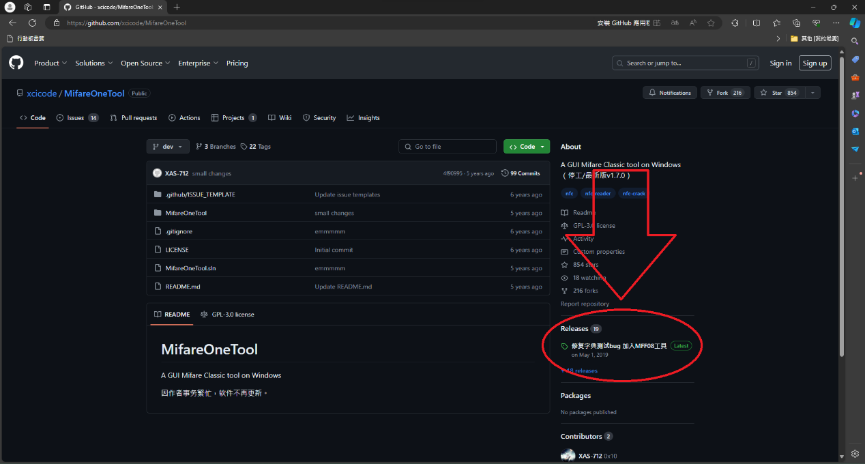
Task: Open Edge split screen icon
Action: [756, 23]
